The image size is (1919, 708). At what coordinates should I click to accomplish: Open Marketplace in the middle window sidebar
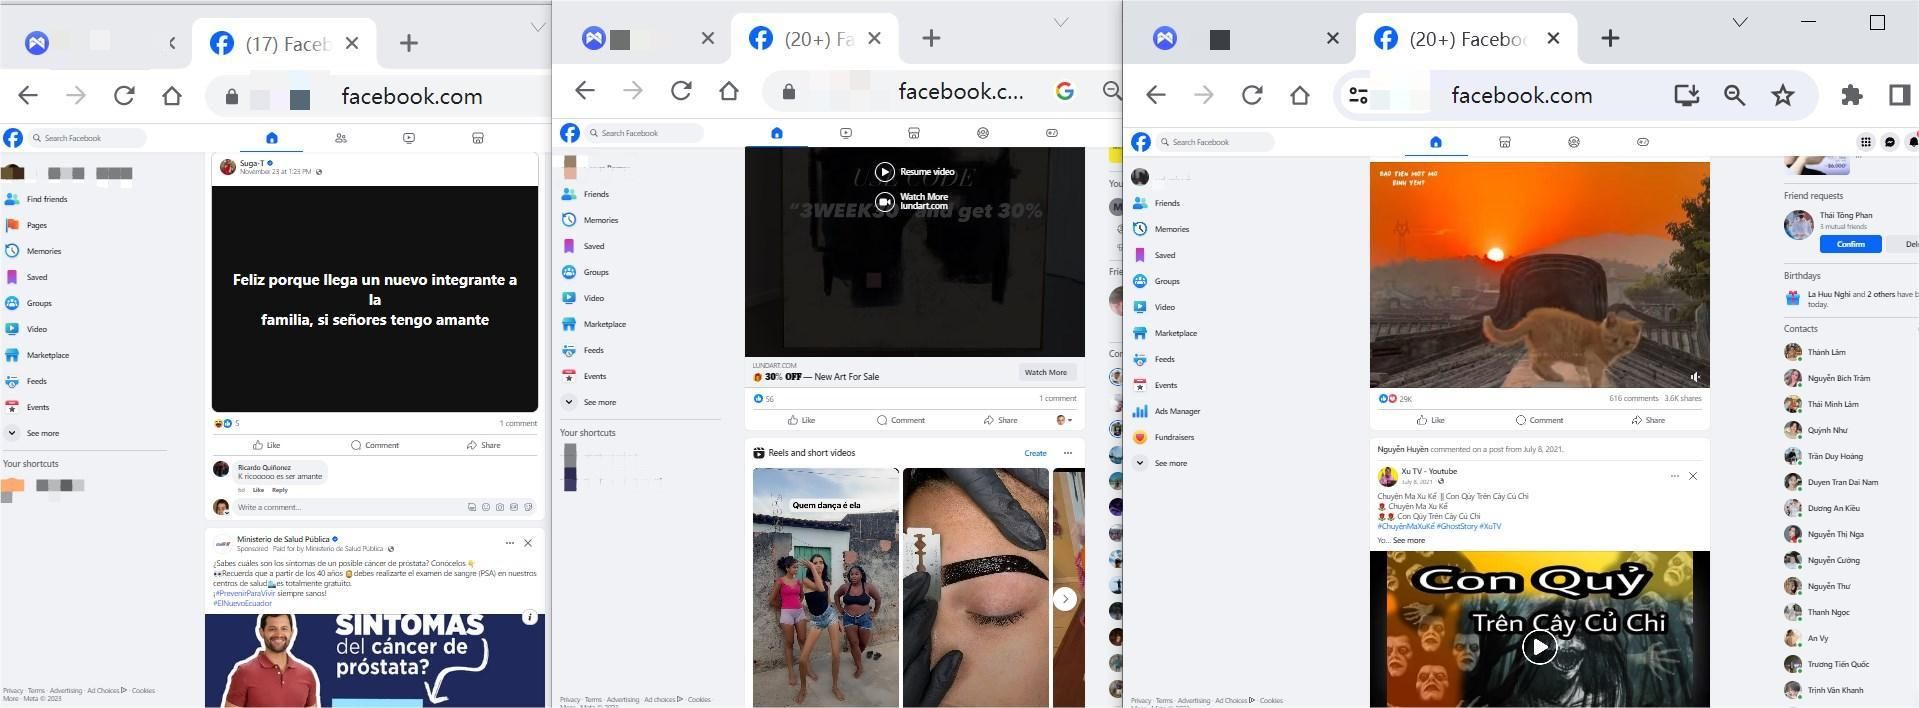tap(604, 324)
